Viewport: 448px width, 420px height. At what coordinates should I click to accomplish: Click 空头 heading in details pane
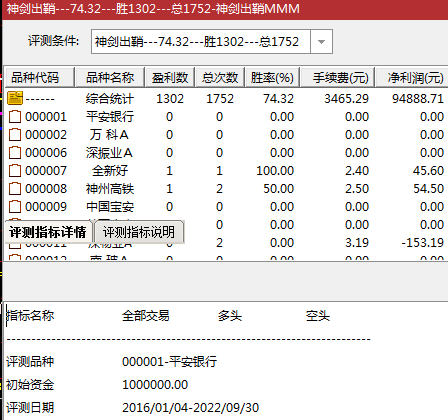coord(318,315)
